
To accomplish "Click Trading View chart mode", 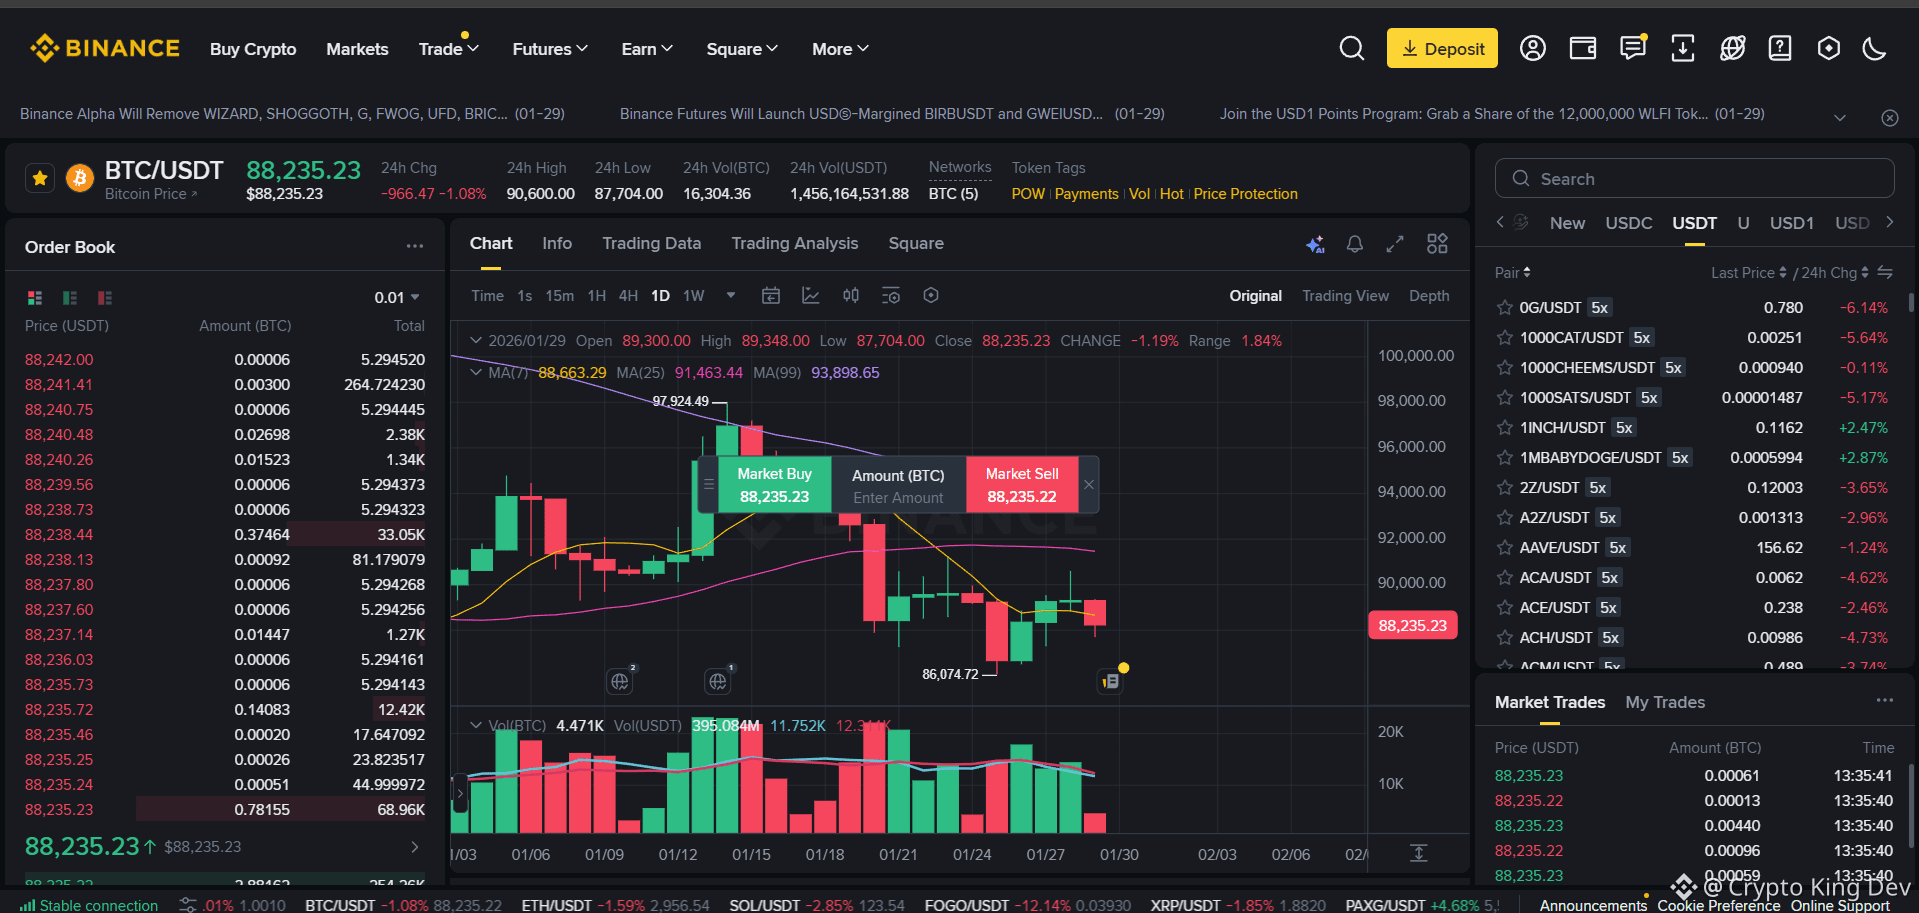I will pos(1345,296).
